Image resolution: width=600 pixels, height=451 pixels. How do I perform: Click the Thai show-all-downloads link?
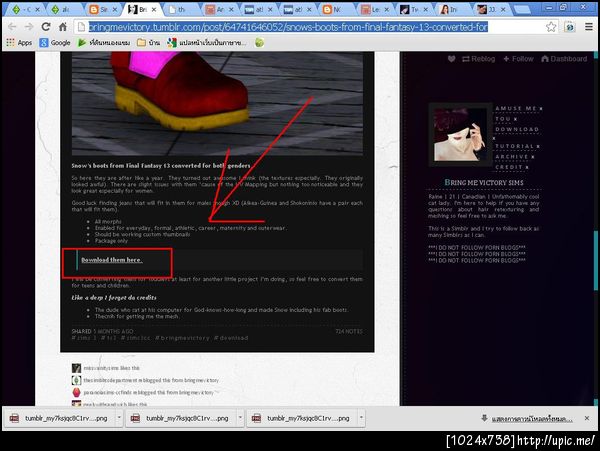click(532, 418)
